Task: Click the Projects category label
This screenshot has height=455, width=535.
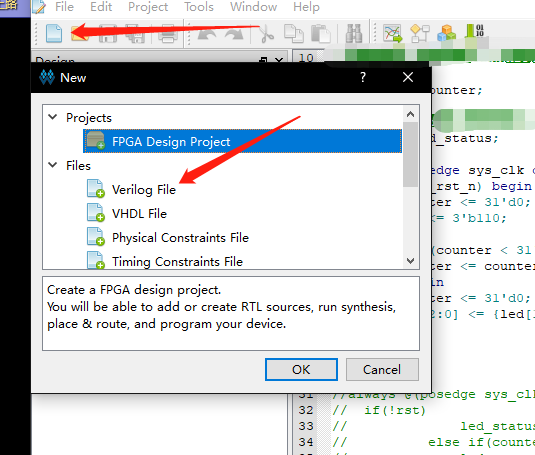Action: 89,118
